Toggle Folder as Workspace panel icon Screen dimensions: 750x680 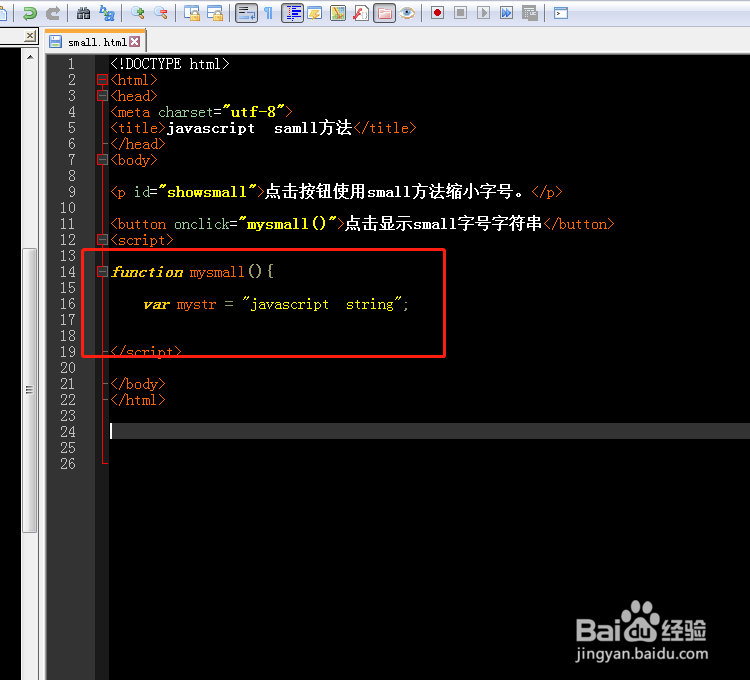point(384,13)
